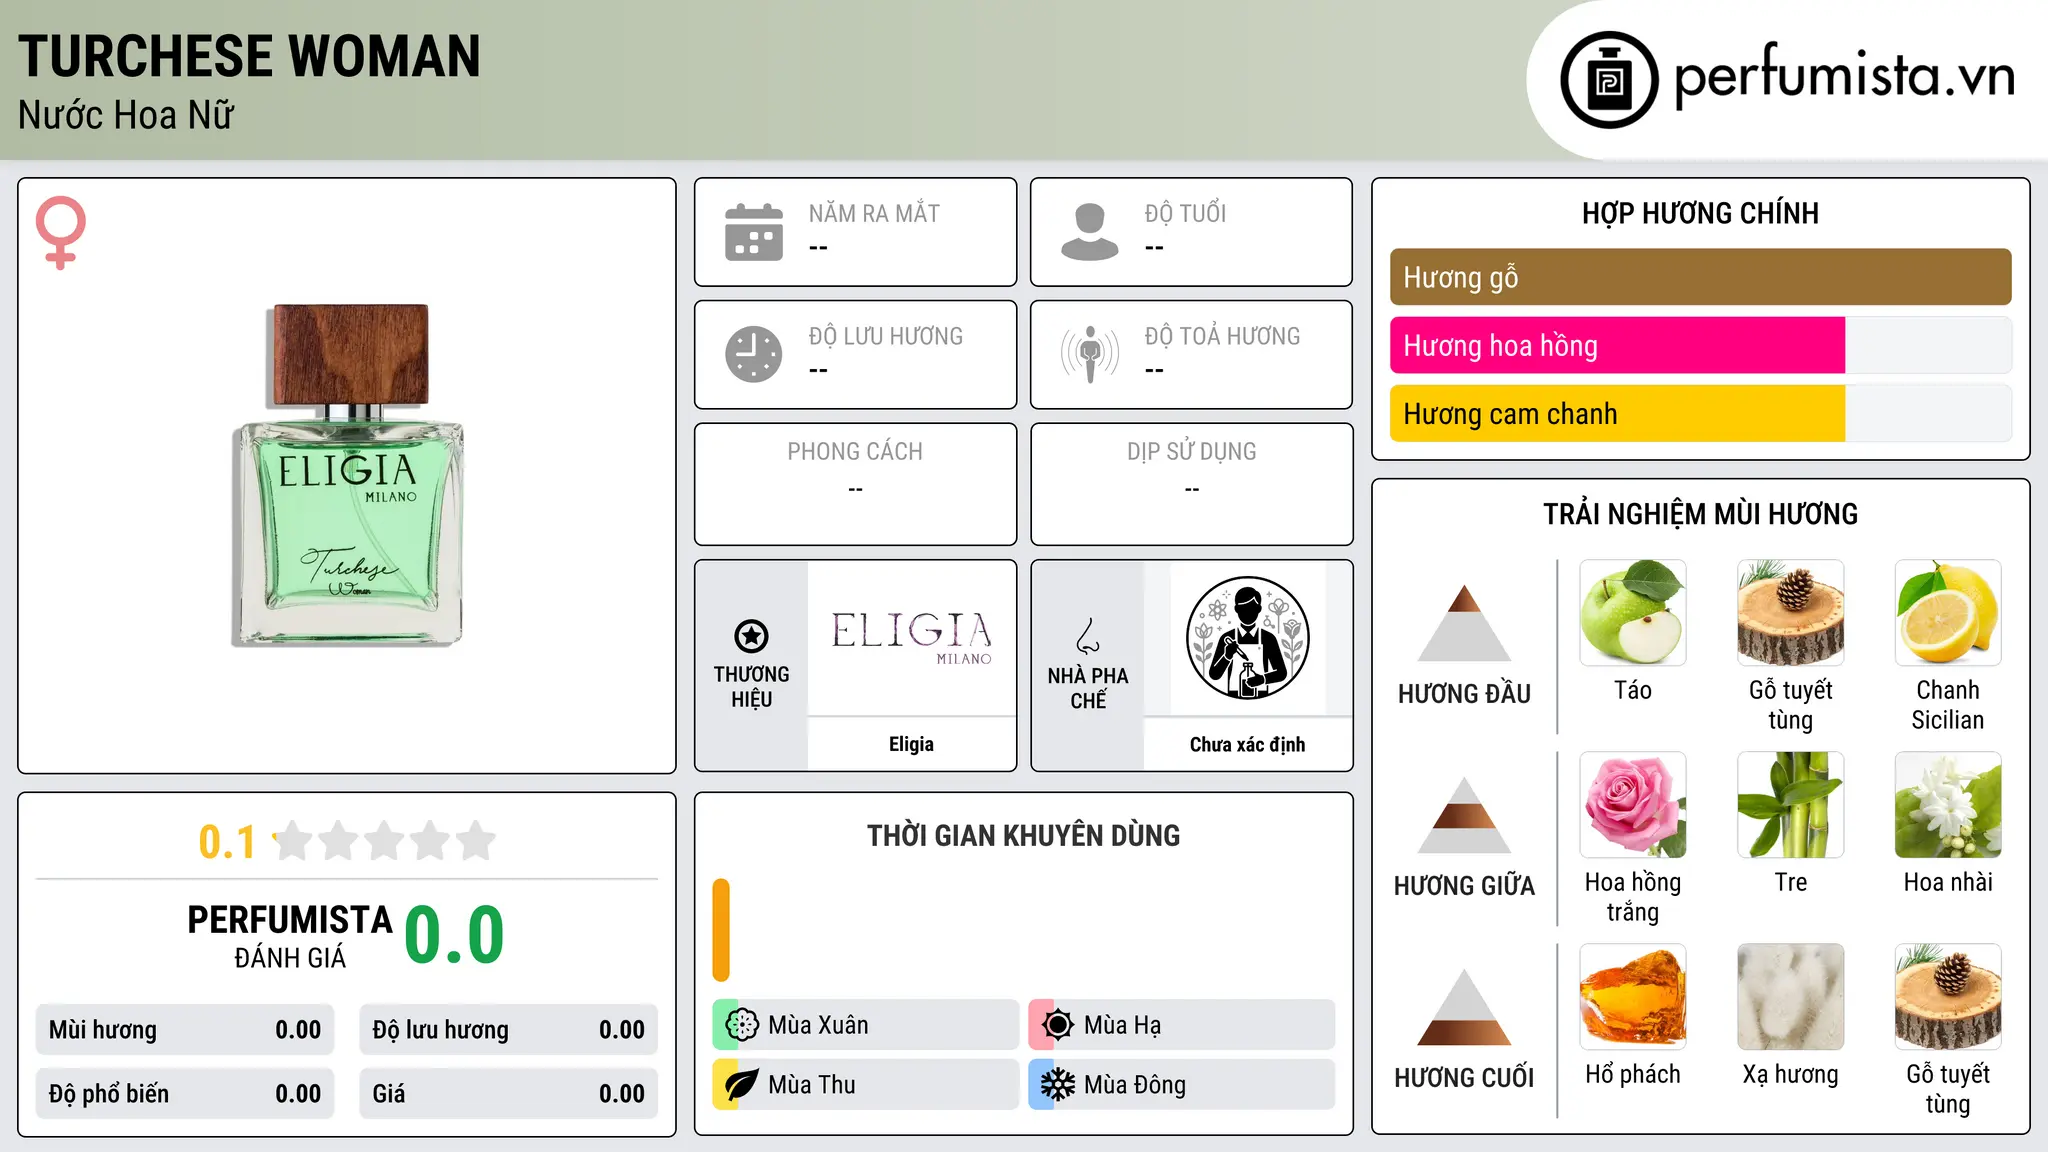
Task: Click the Mùa Đông season bar
Action: [1182, 1085]
